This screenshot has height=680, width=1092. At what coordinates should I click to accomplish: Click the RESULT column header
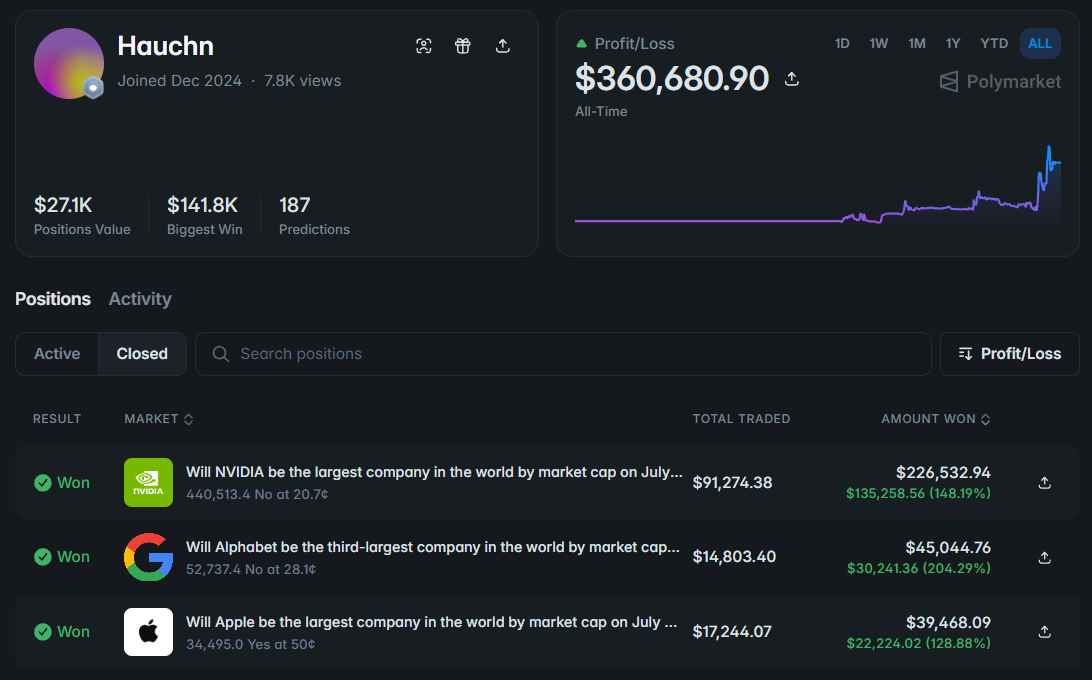pos(57,419)
